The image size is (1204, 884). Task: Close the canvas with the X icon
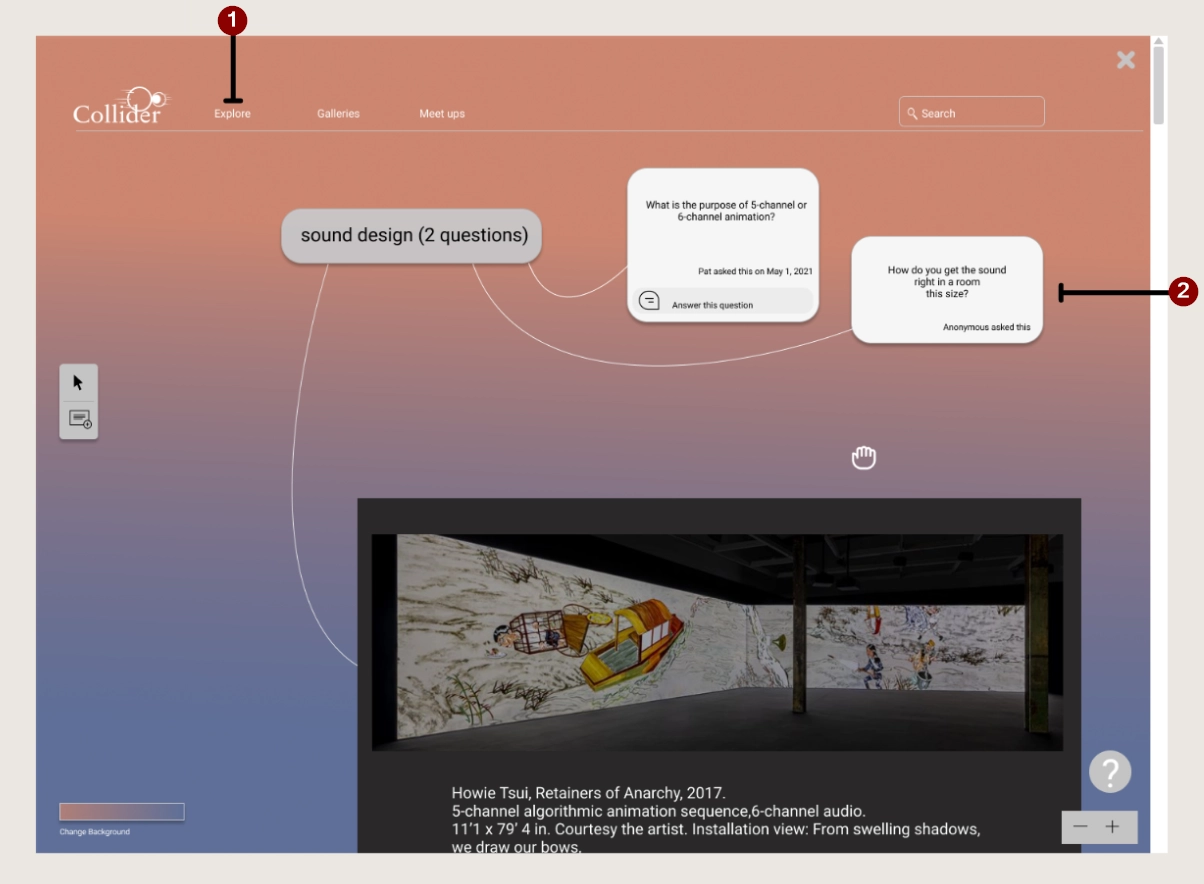(1126, 60)
